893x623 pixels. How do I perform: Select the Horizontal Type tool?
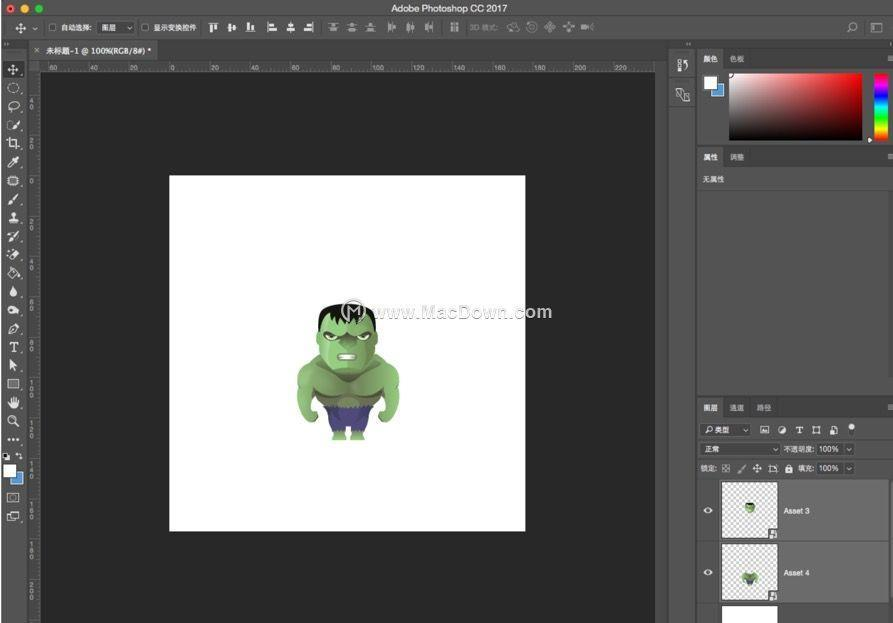(13, 347)
